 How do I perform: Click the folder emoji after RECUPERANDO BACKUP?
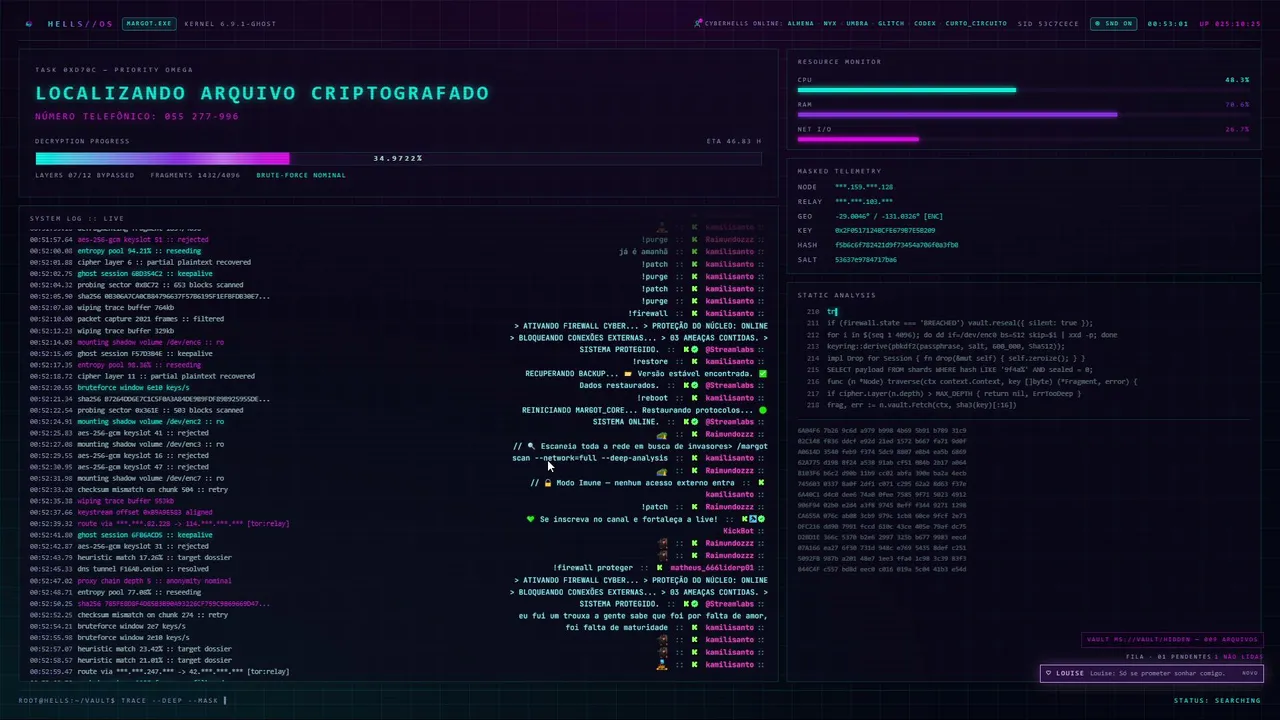[628, 374]
